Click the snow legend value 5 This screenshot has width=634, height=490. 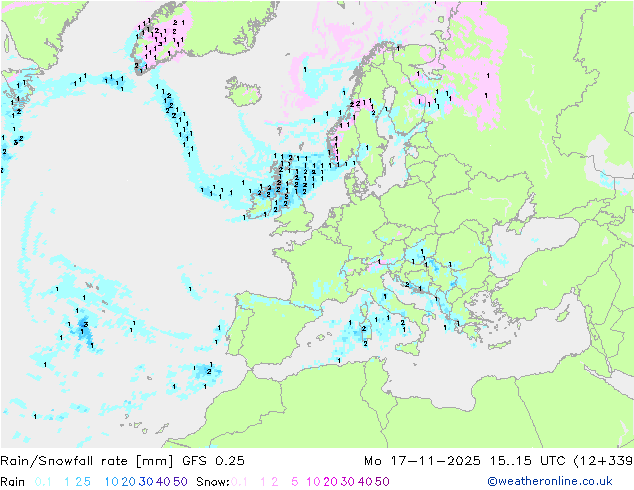295,482
